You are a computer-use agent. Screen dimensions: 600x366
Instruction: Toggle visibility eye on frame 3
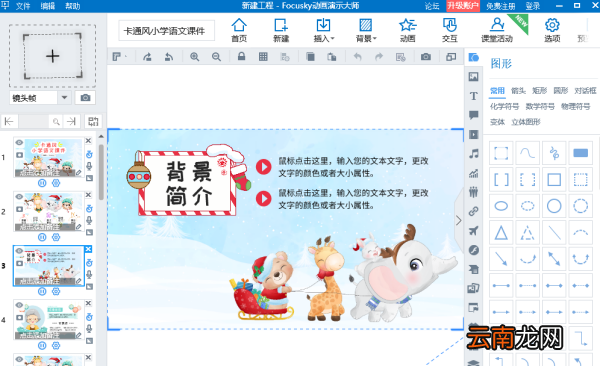19,251
